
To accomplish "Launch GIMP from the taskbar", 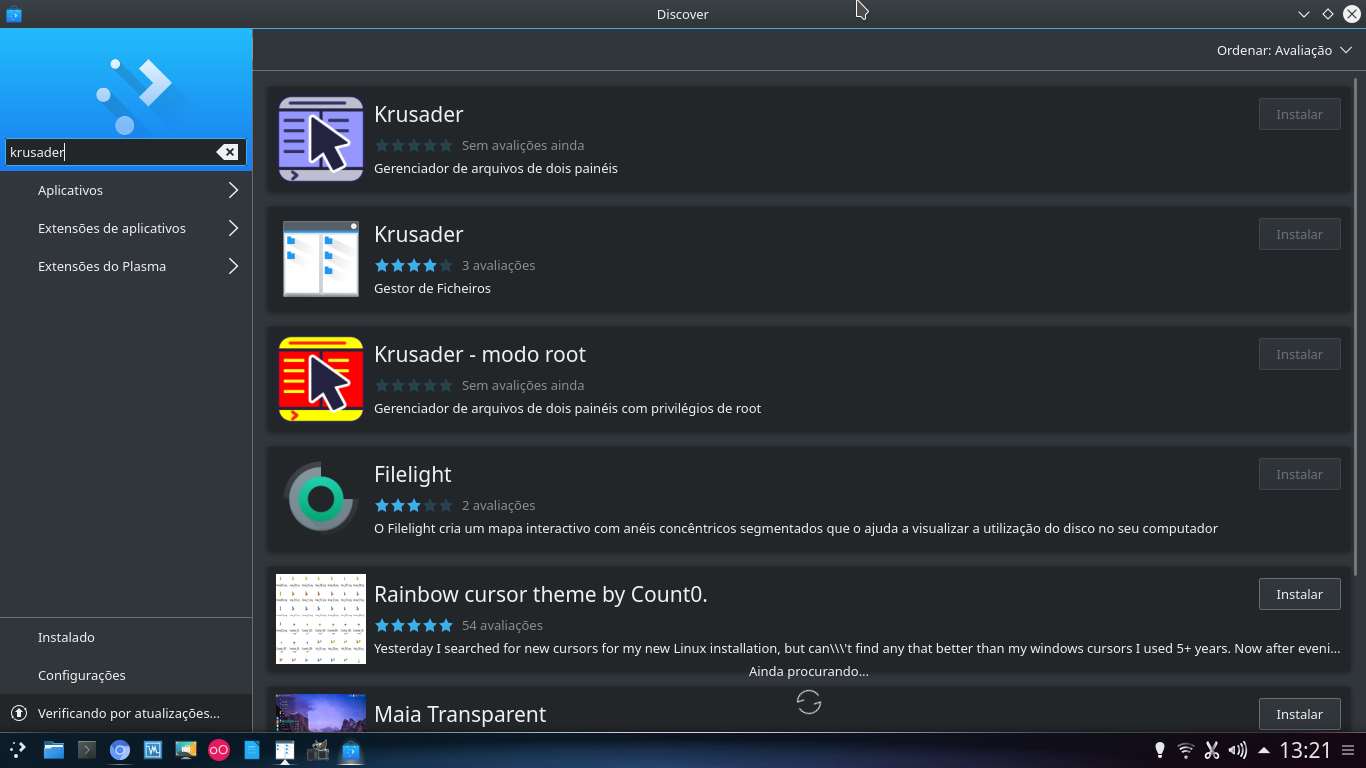I will coord(318,749).
